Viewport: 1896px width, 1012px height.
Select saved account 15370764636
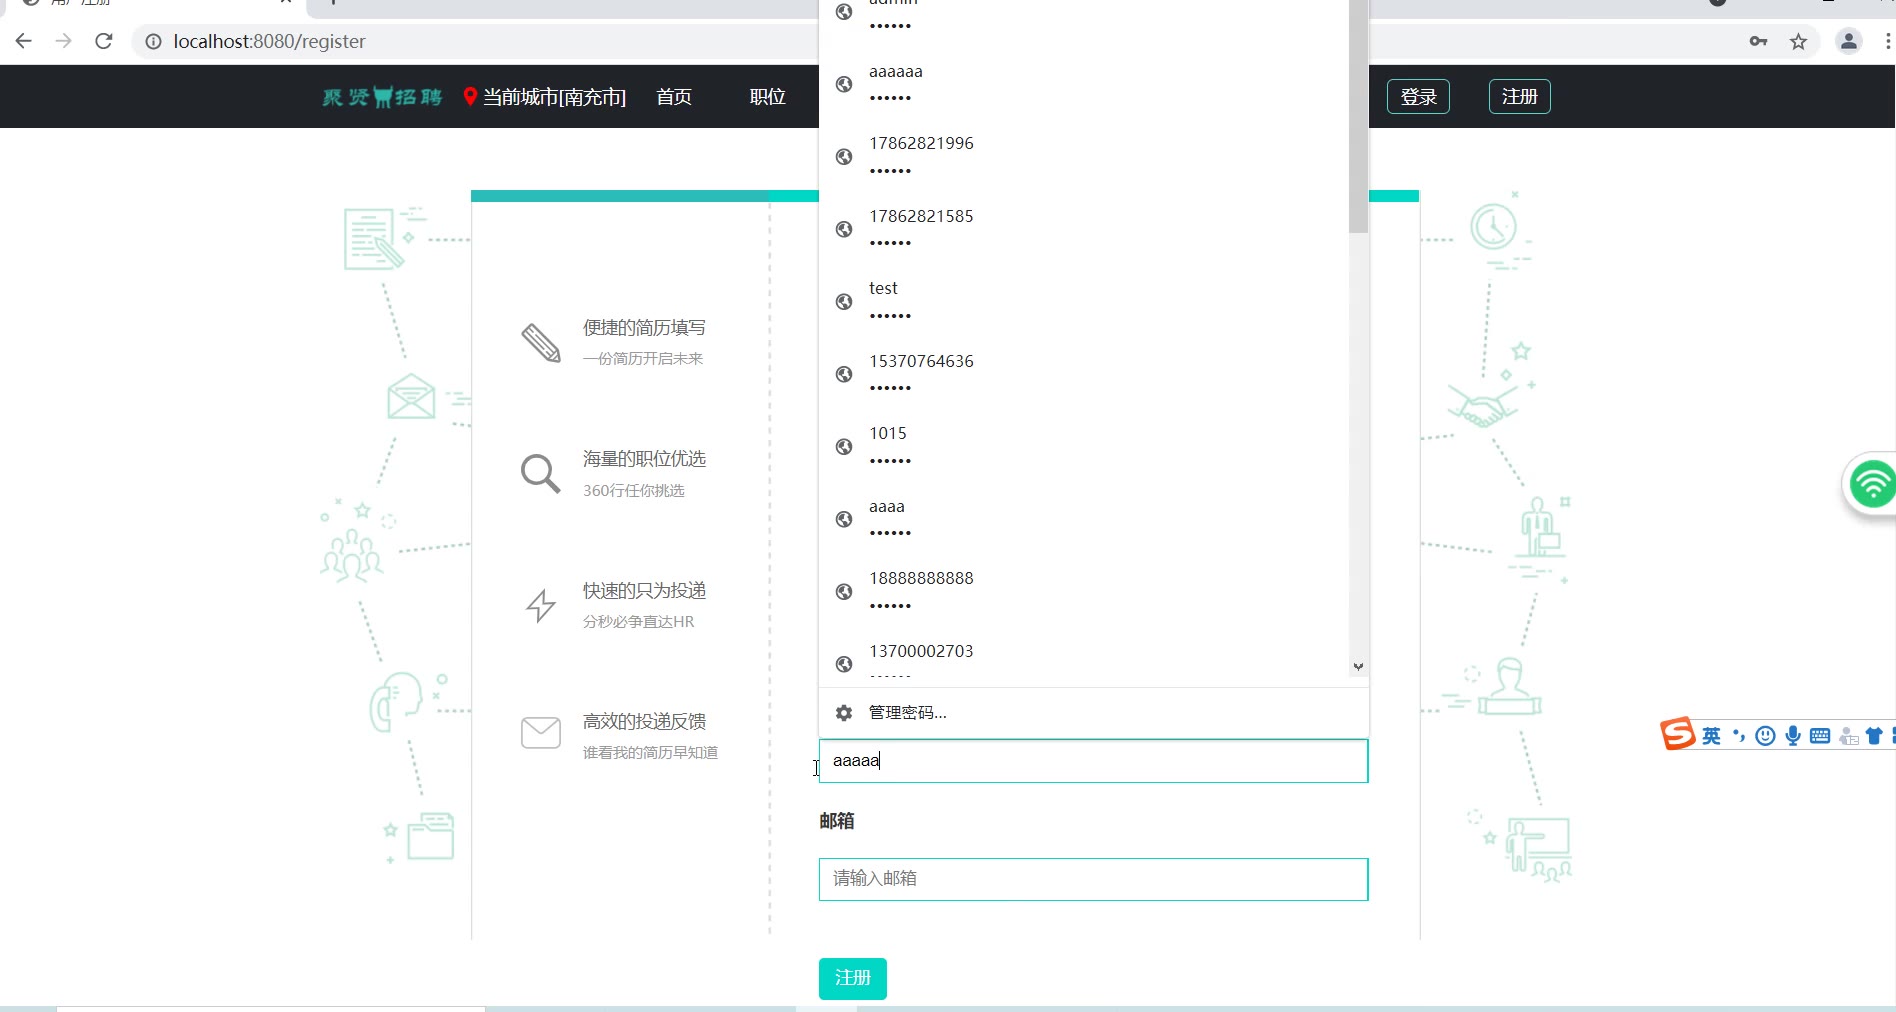pyautogui.click(x=1083, y=374)
